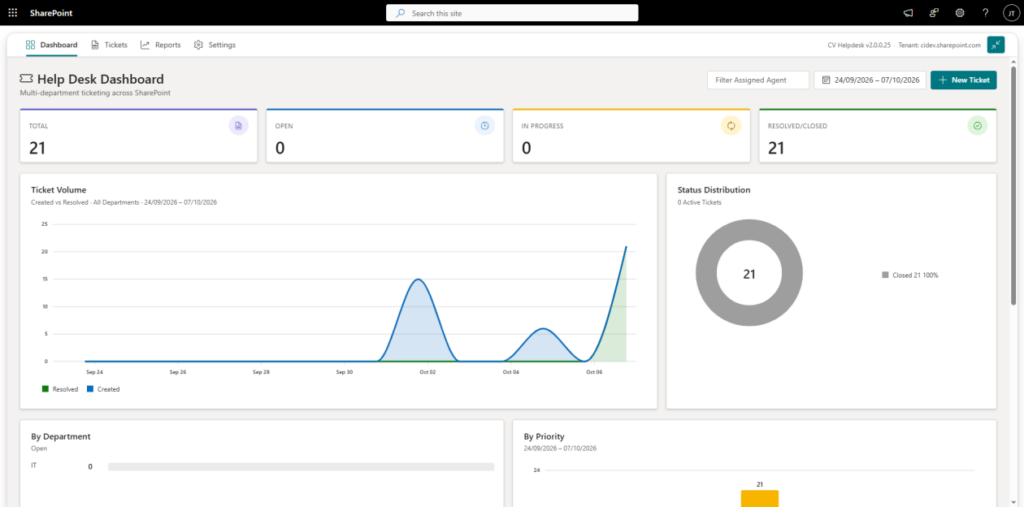Toggle the collapse fullscreen arrows button
Screen dimensions: 1024x507
click(996, 44)
